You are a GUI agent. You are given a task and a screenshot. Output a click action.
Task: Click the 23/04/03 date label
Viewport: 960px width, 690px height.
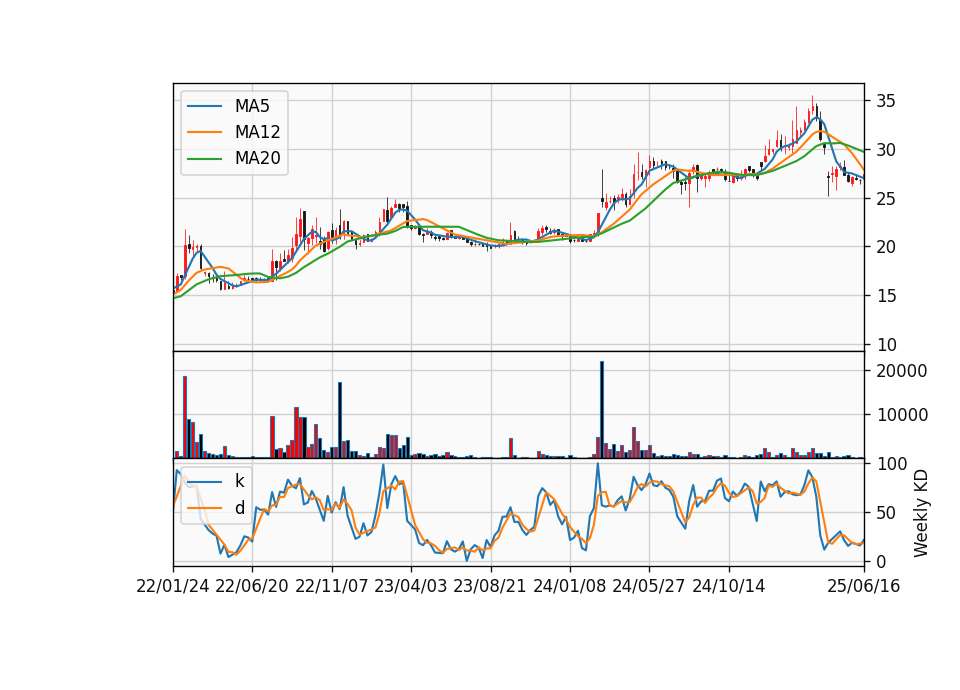click(x=411, y=586)
